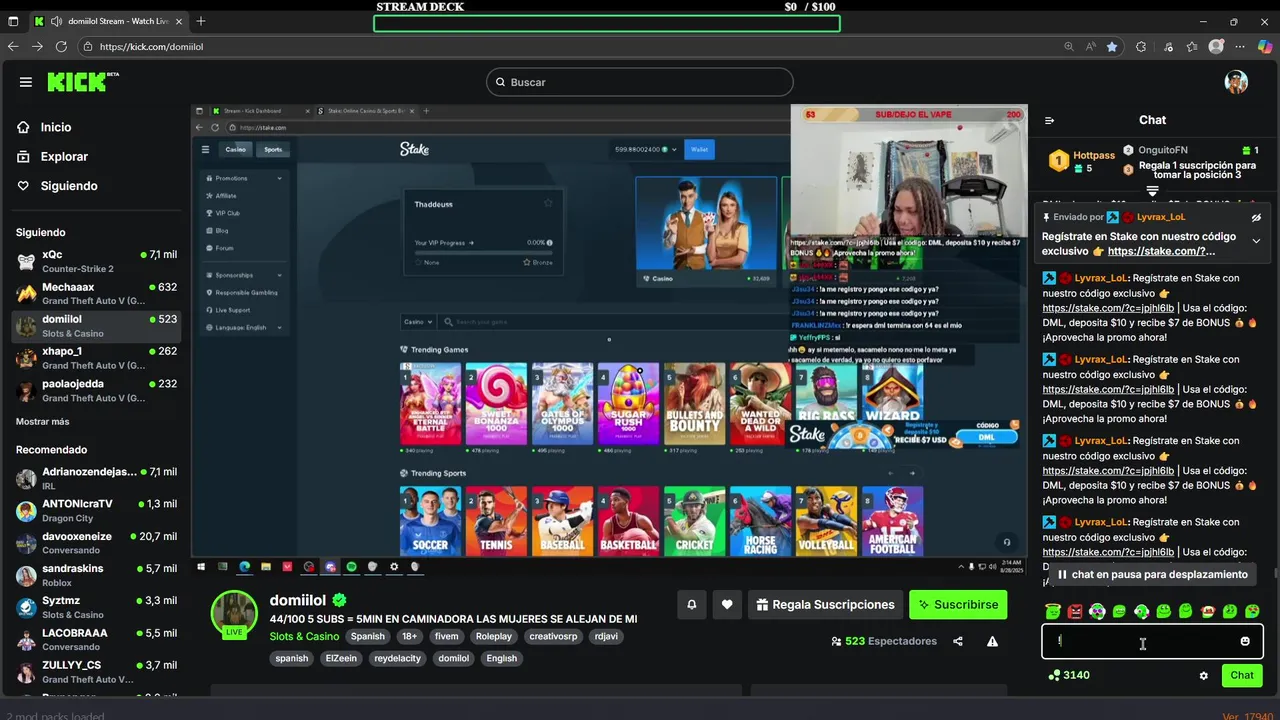Image resolution: width=1280 pixels, height=720 pixels.
Task: Open paolaojedda channel in followed list
Action: [x=96, y=390]
